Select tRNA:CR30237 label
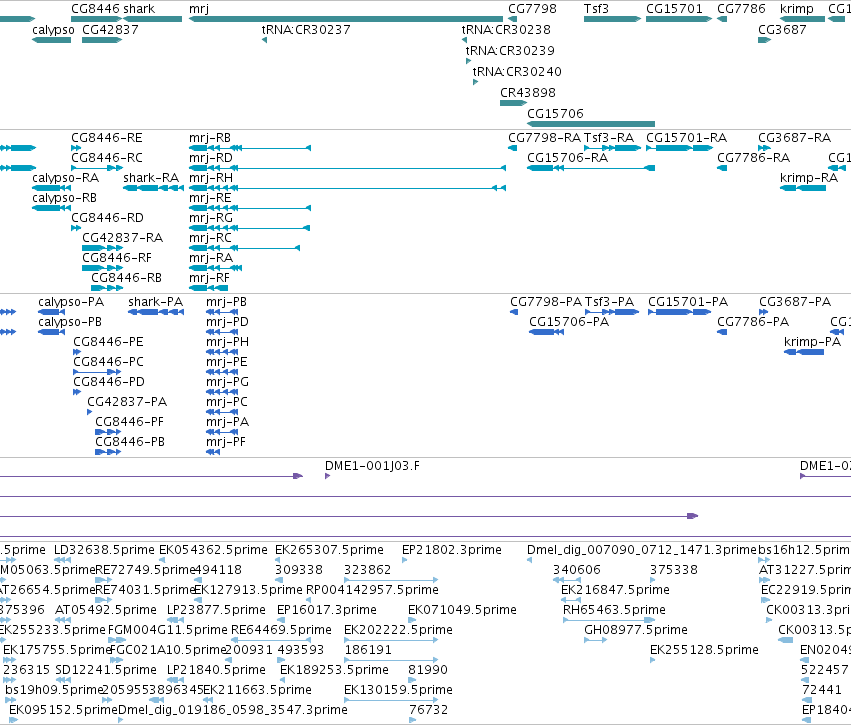The width and height of the screenshot is (851, 725). pos(306,30)
